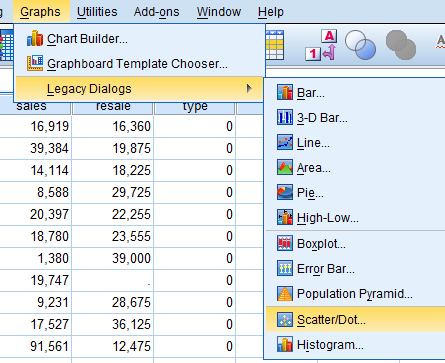Click the missing resale cell beside 19,747
The image size is (445, 363).
click(113, 280)
